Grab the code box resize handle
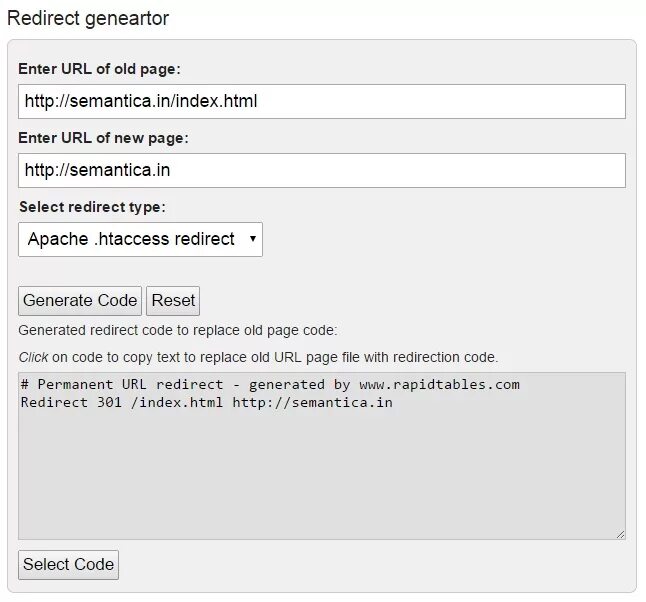Screen dimensions: 646x602 620,535
